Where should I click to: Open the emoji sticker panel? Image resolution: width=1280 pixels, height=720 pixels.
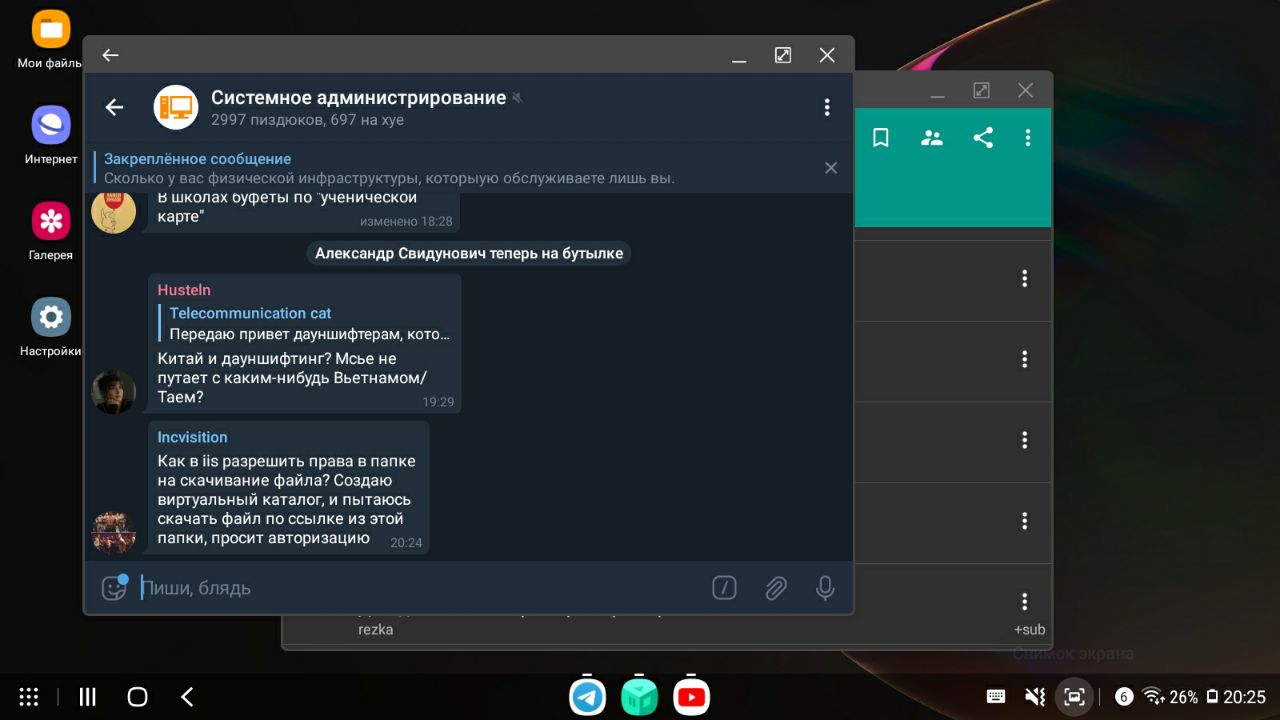point(115,588)
